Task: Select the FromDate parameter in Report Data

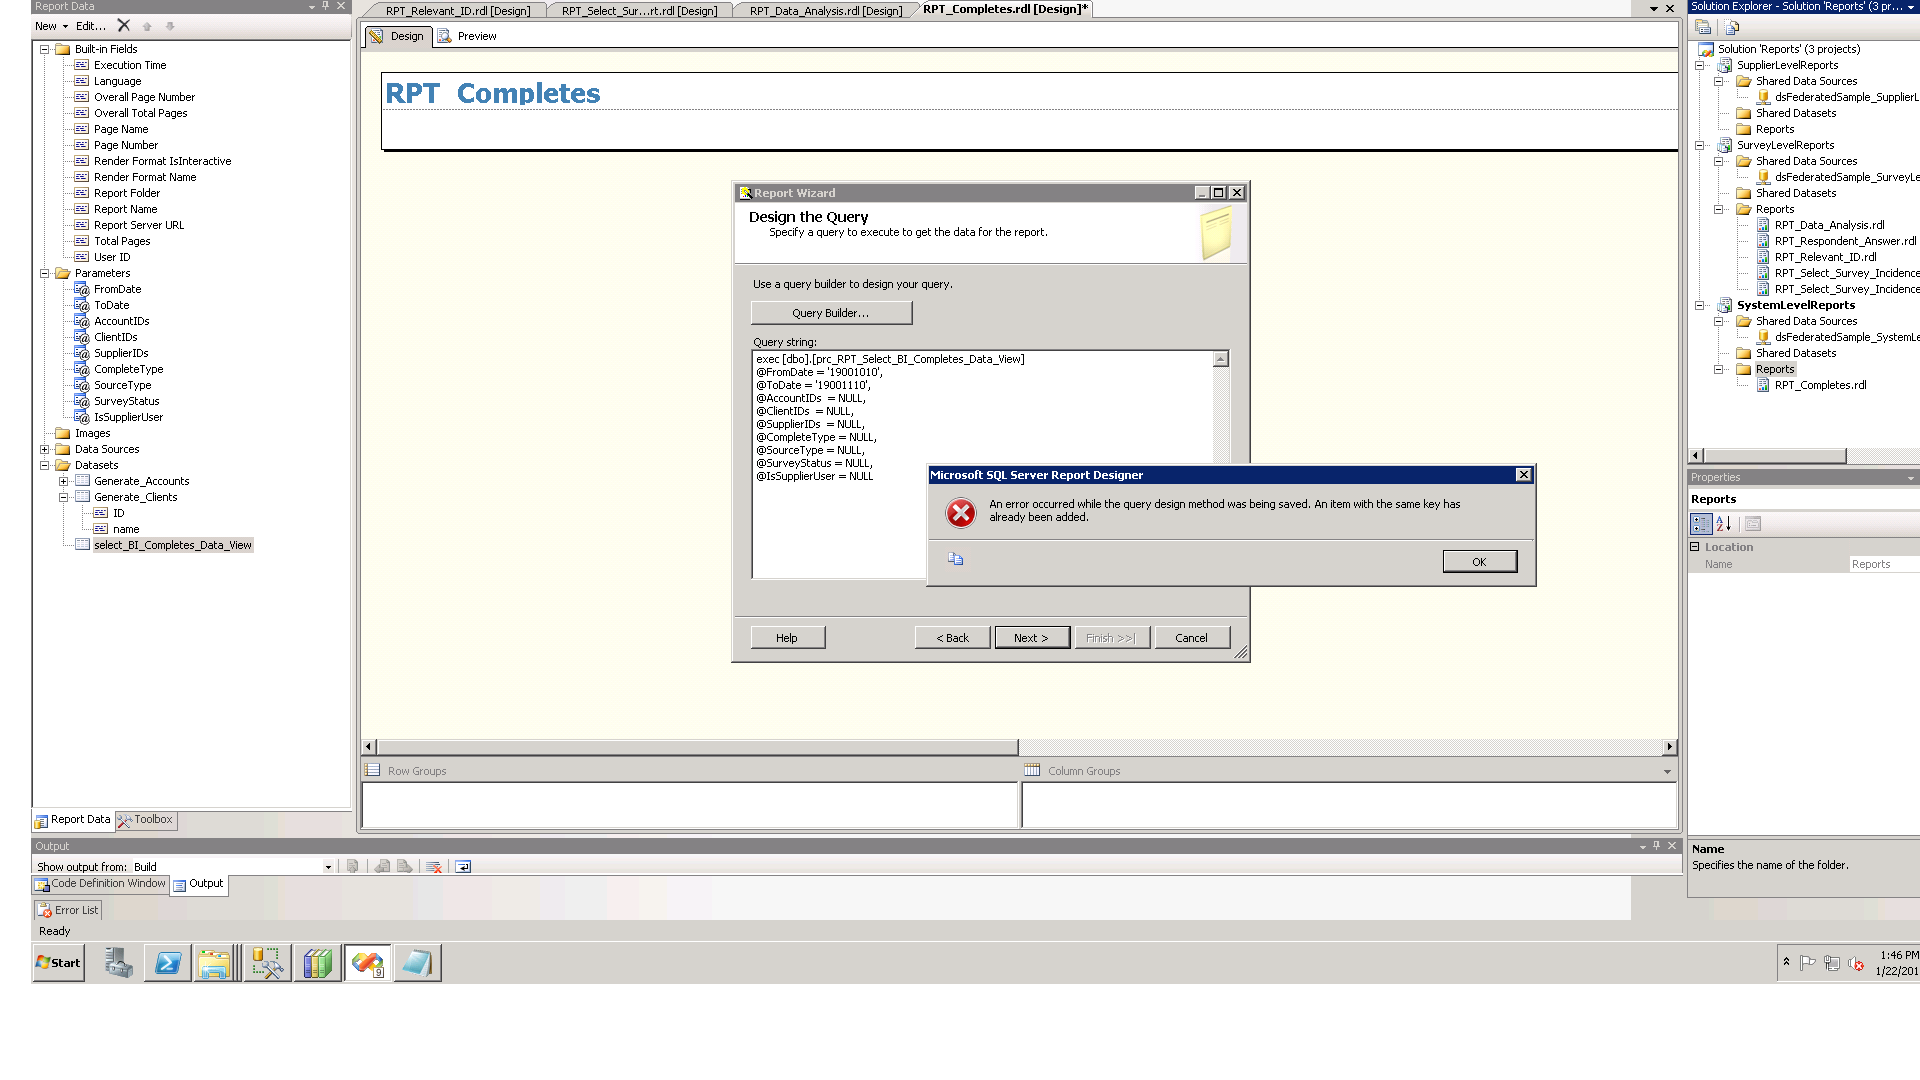Action: click(118, 289)
